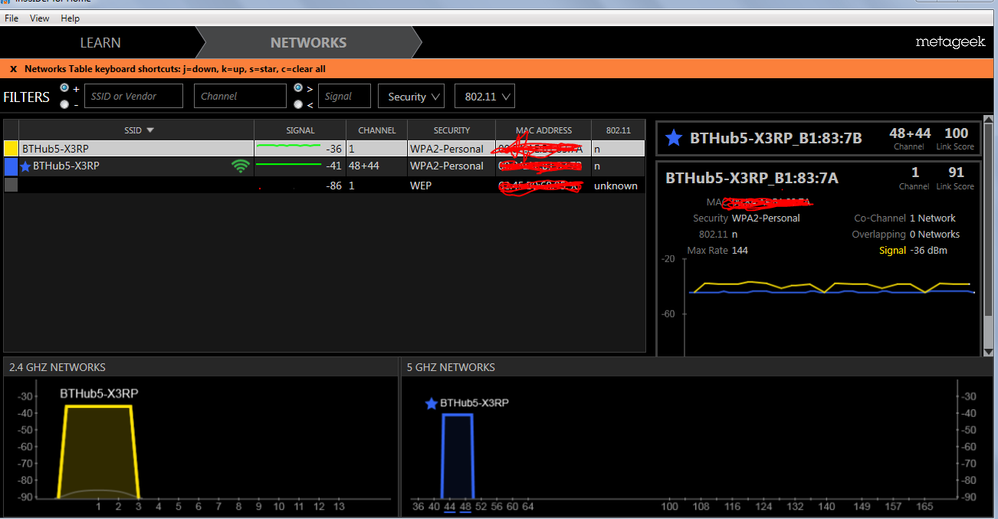Click the 5 GHZ NETWORKS panel title

(451, 367)
